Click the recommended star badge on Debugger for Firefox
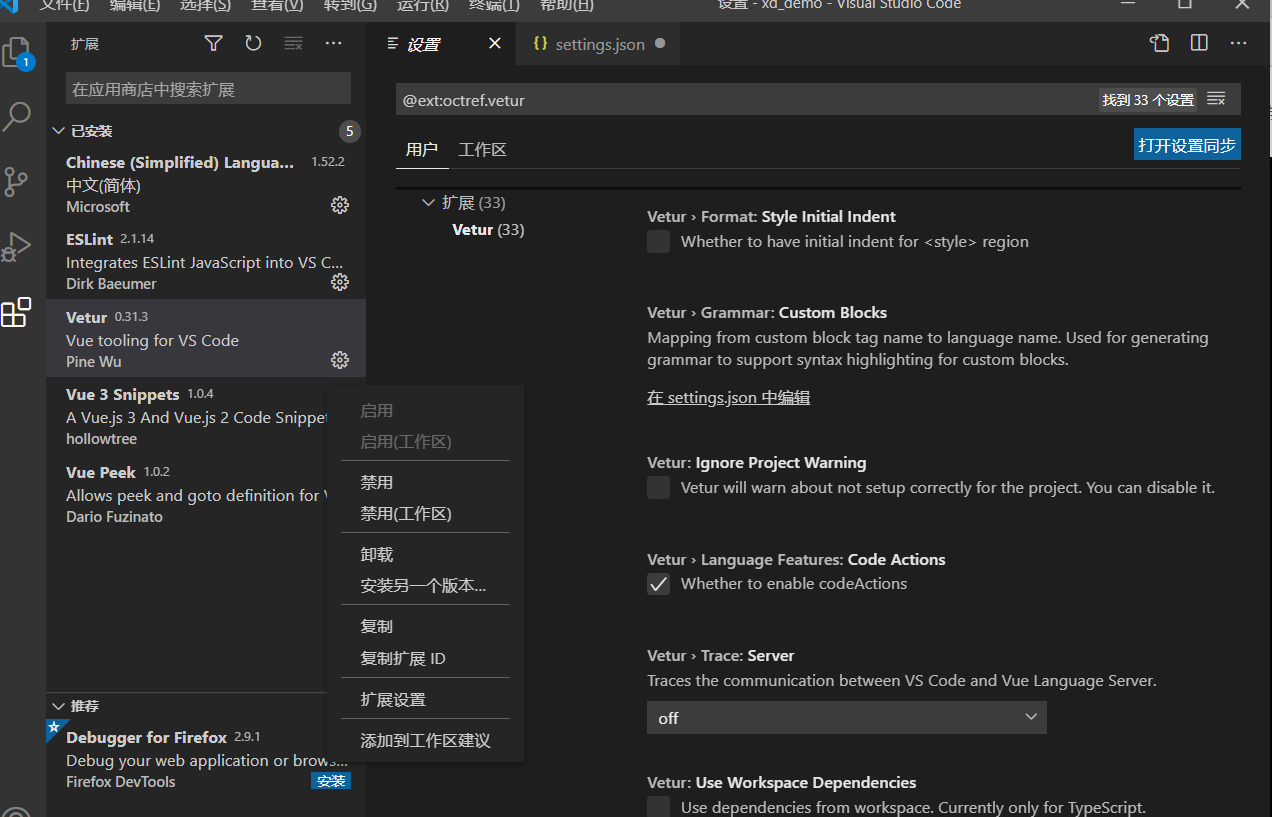The height and width of the screenshot is (817, 1272). (53, 728)
